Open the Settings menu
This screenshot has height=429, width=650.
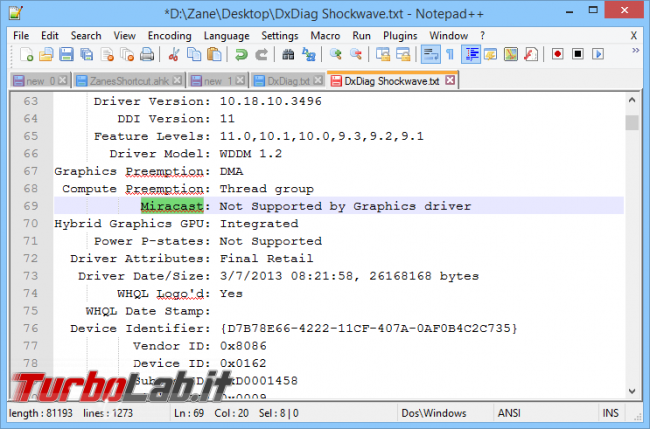(280, 36)
